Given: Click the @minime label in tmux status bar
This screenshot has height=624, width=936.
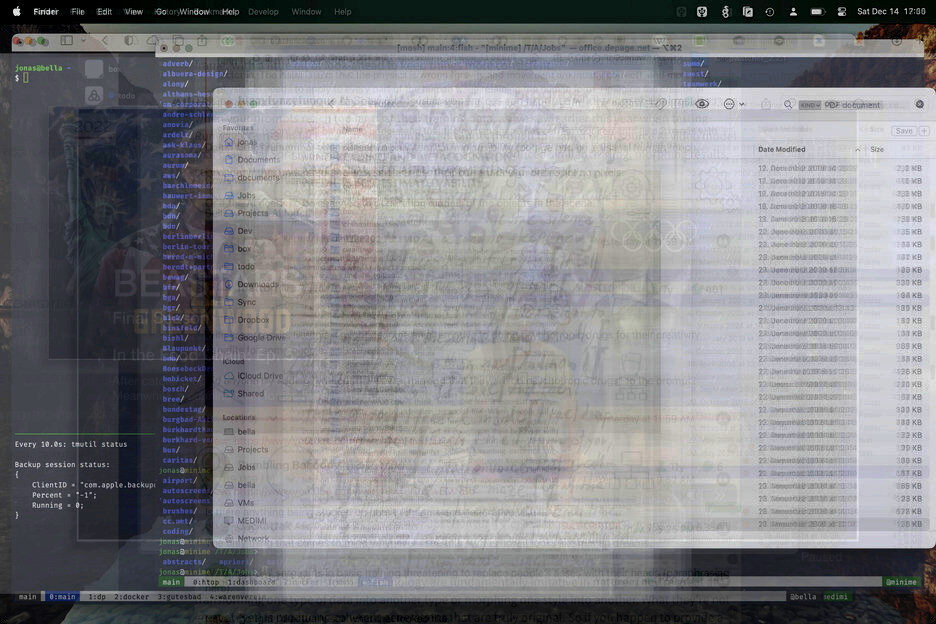Looking at the screenshot, I should [x=901, y=582].
